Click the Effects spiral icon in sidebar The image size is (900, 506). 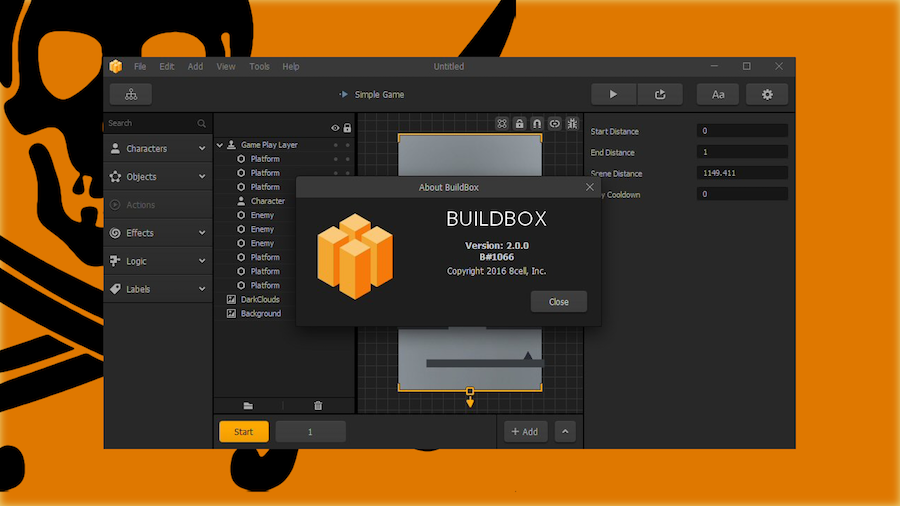[115, 233]
